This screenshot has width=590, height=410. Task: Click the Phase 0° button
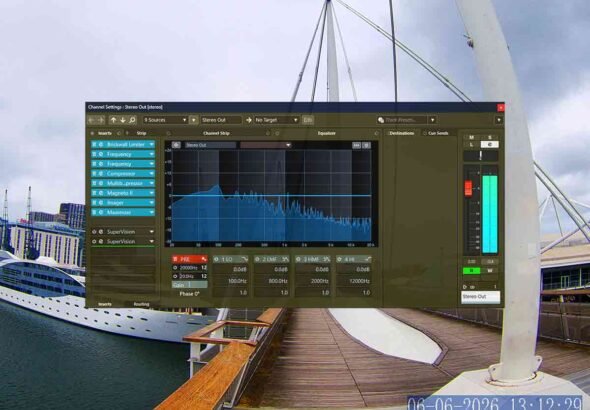coord(189,294)
